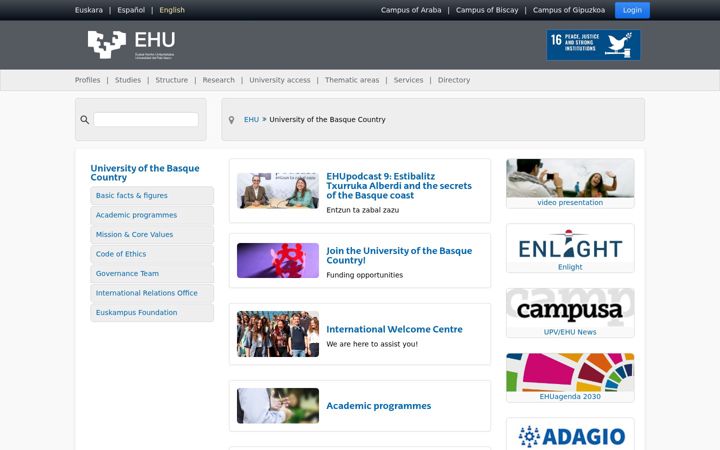
Task: Open the Directory menu
Action: [x=454, y=80]
